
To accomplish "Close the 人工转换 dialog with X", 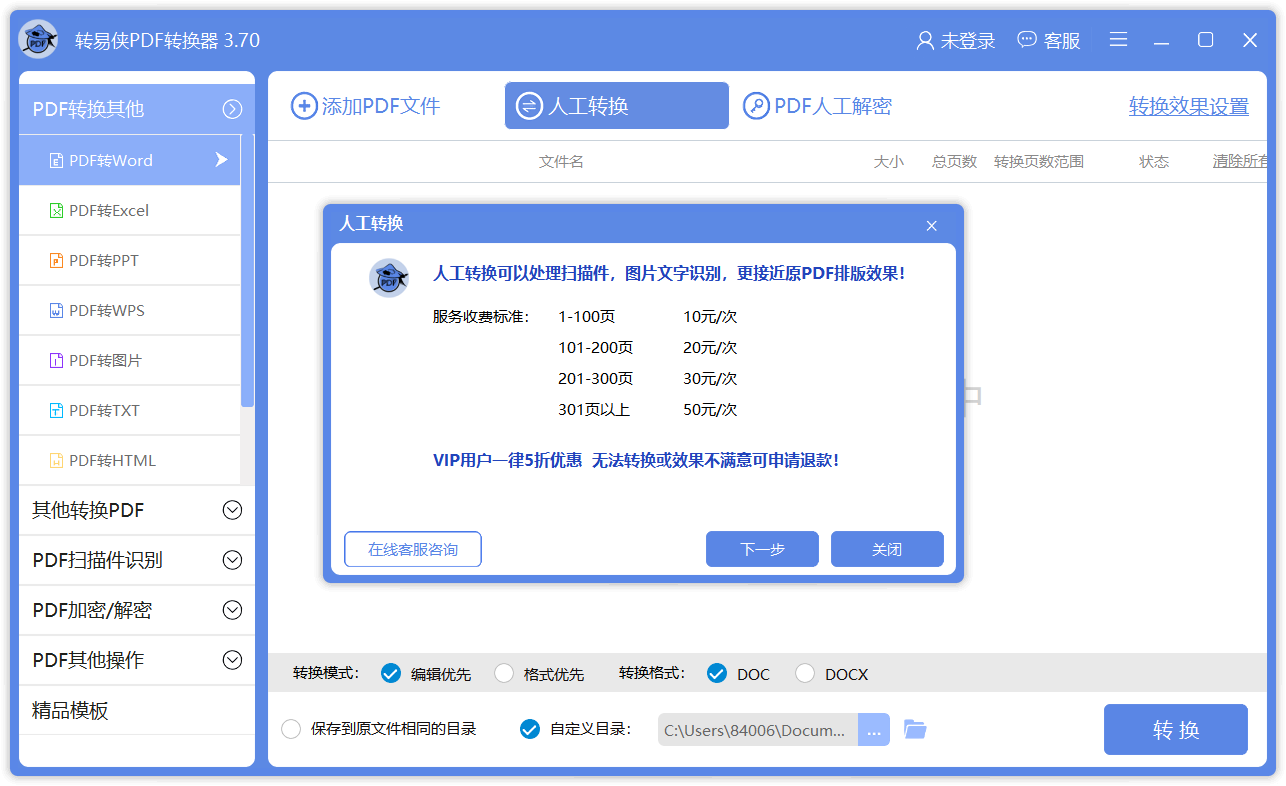I will (x=931, y=226).
